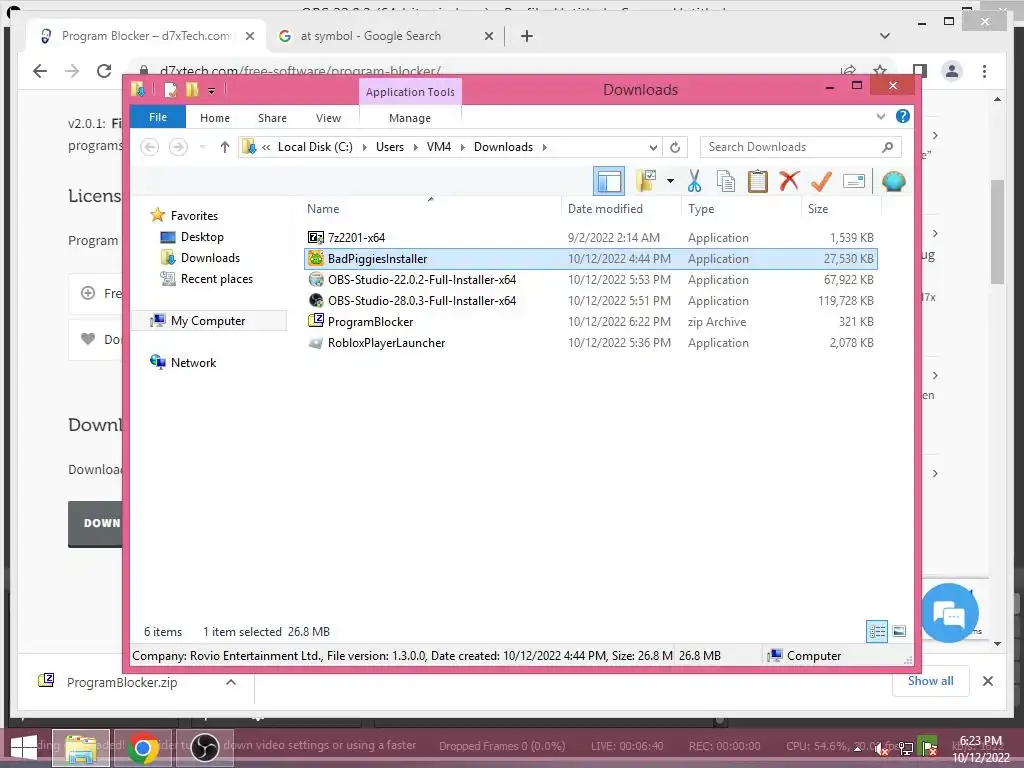Sort files by Name column header
Viewport: 1024px width, 768px height.
pos(431,208)
